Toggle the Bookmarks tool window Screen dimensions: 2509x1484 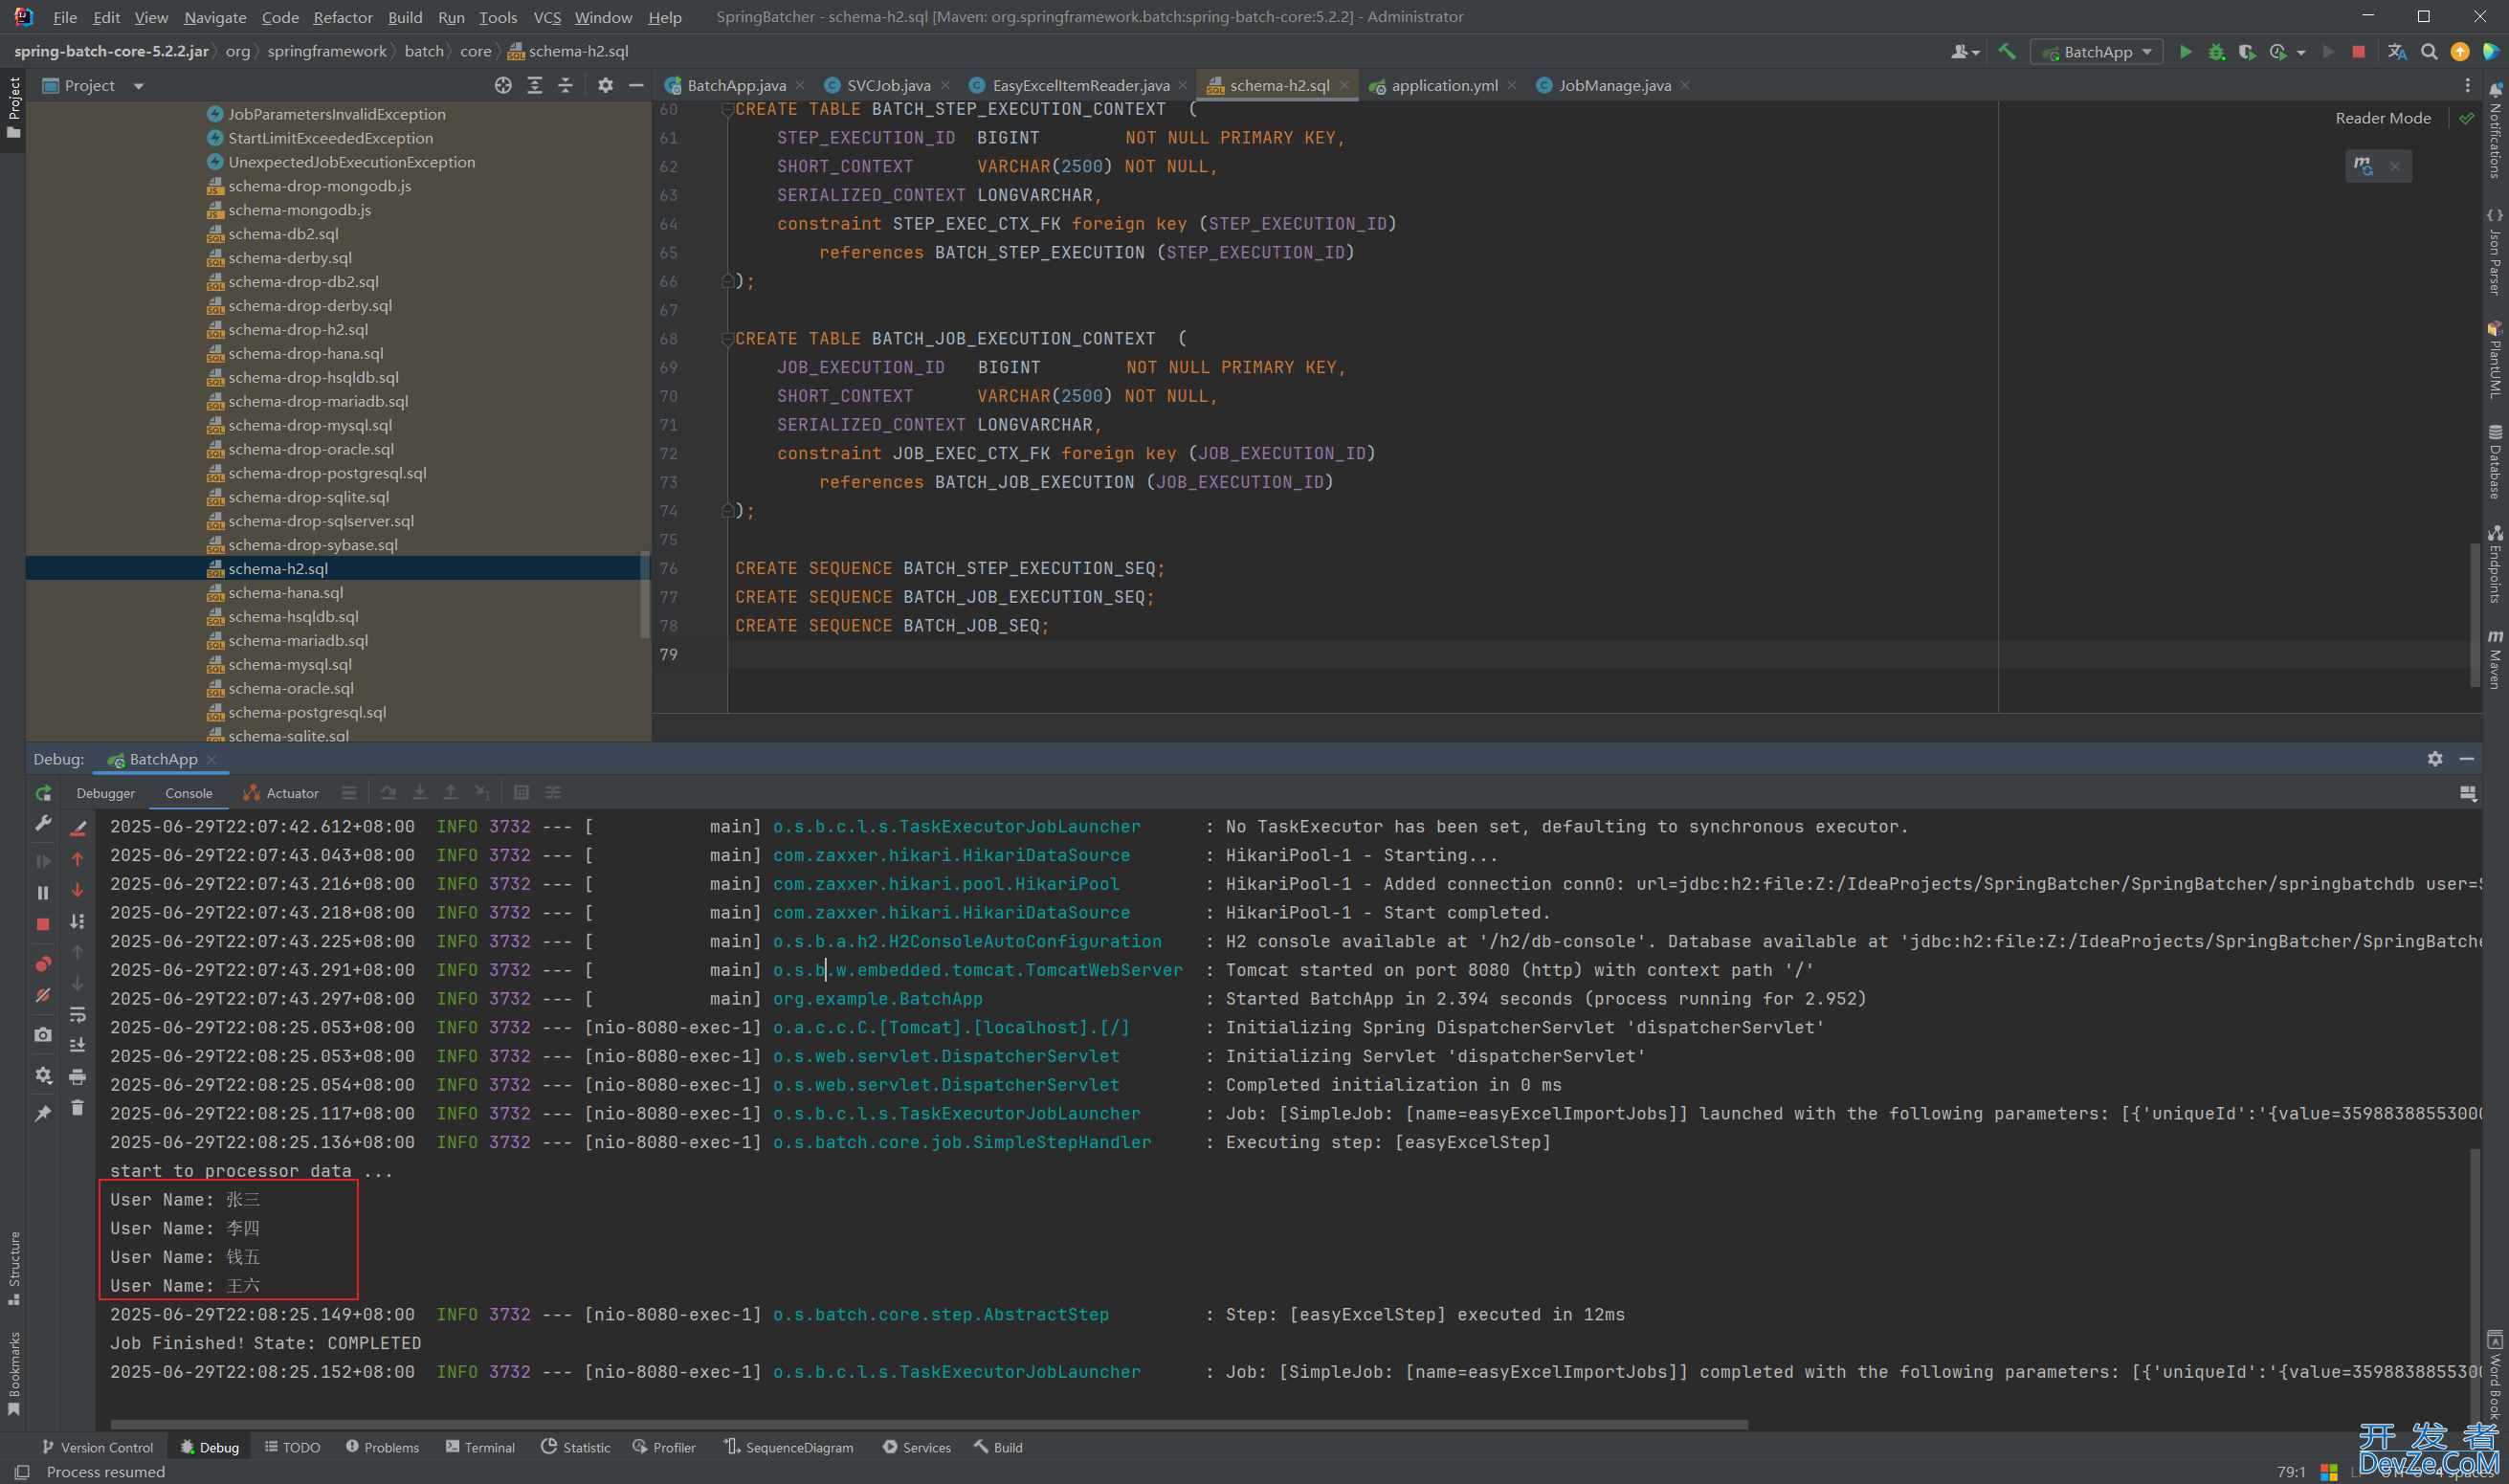click(13, 1373)
